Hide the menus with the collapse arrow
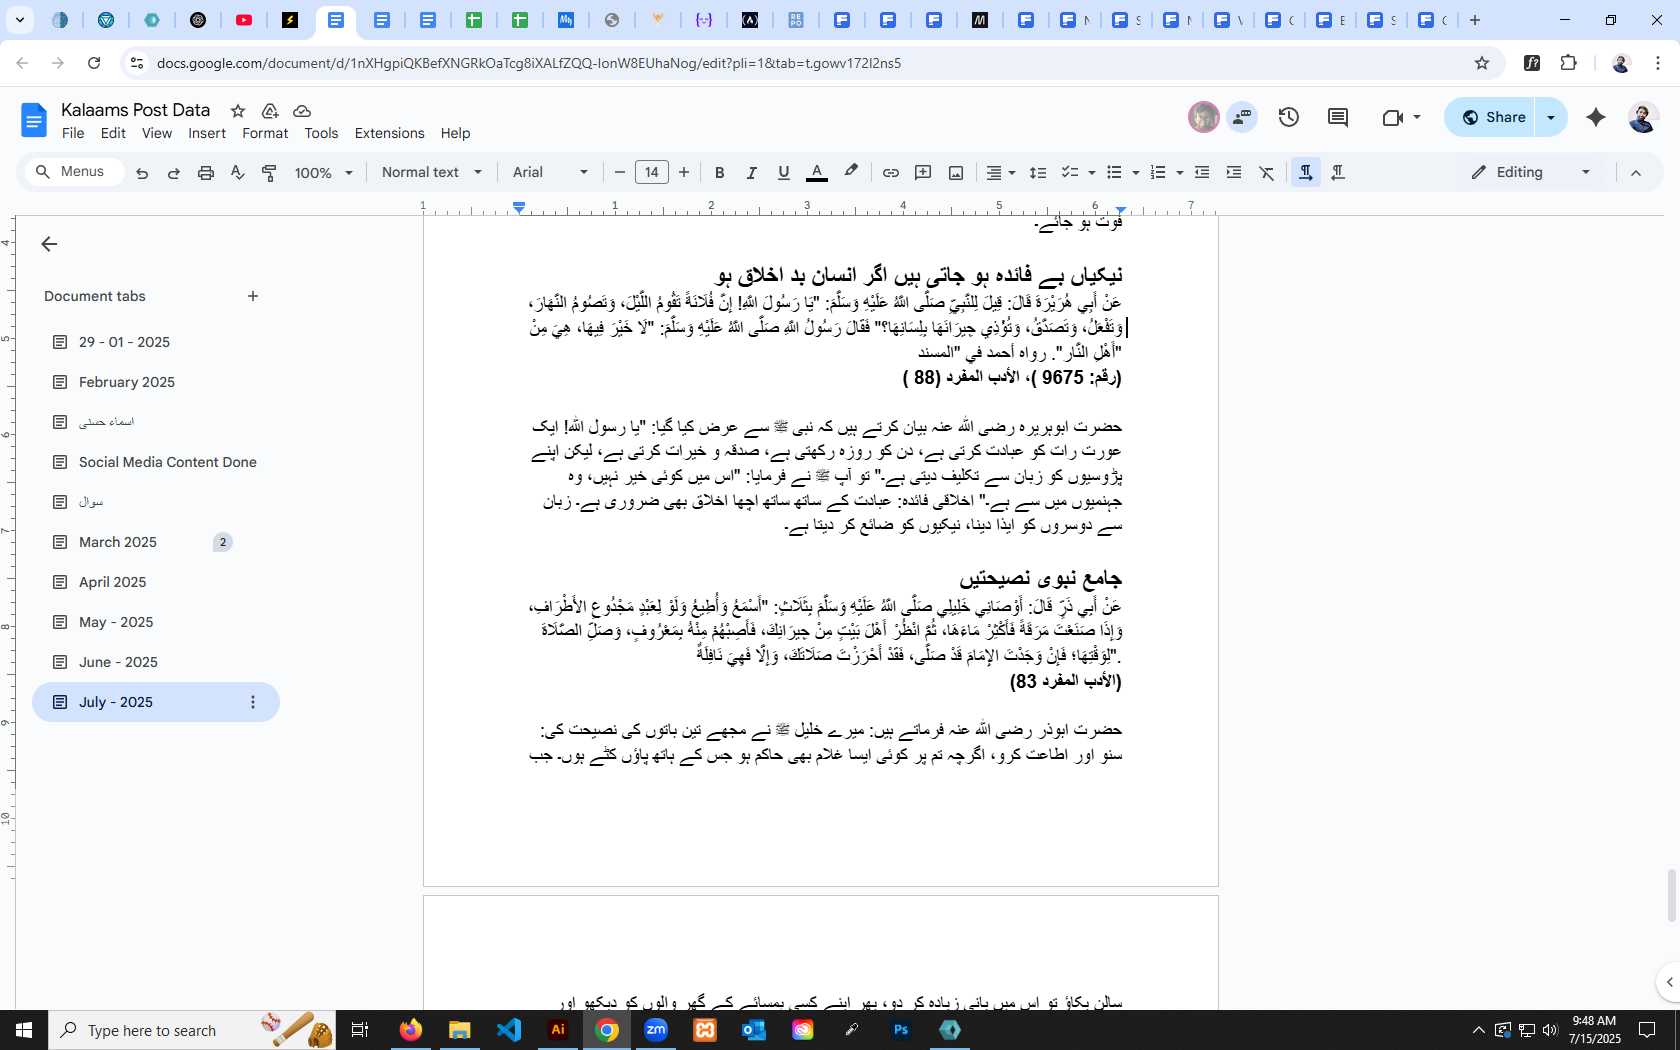Image resolution: width=1680 pixels, height=1050 pixels. coord(1636,173)
